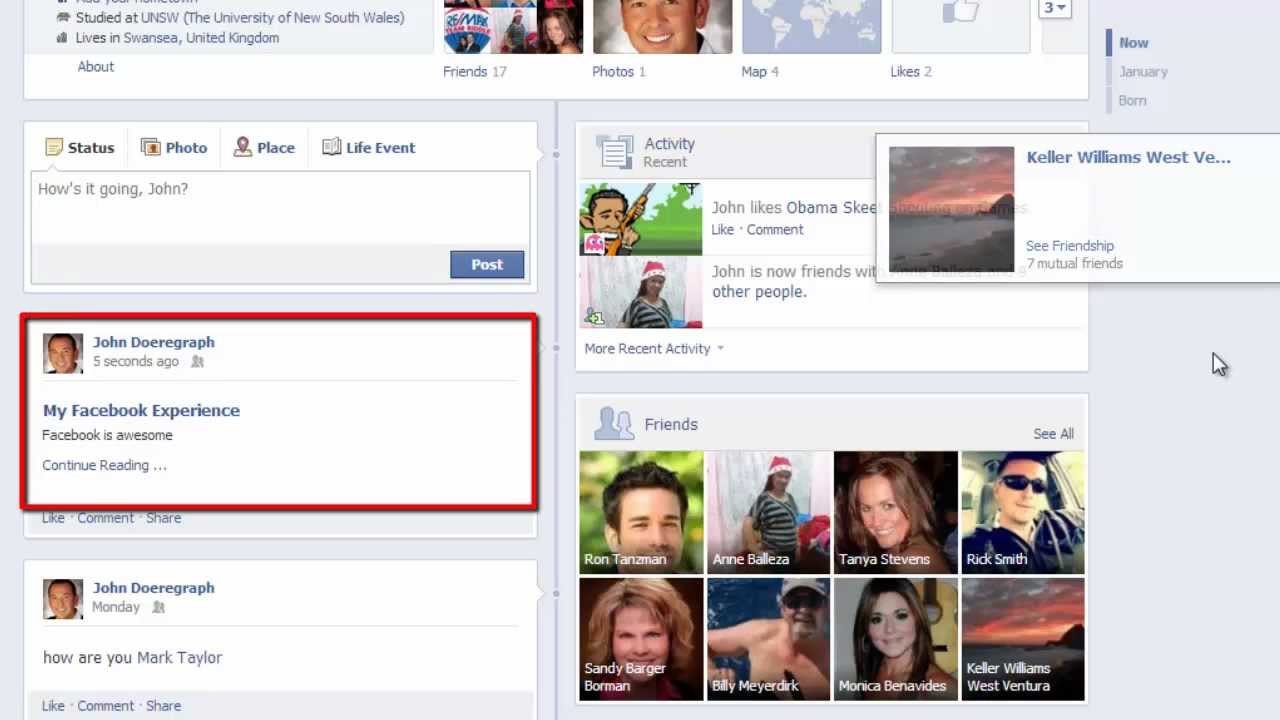Open Ron Tanzman's friend tile
The image size is (1280, 720).
point(641,512)
